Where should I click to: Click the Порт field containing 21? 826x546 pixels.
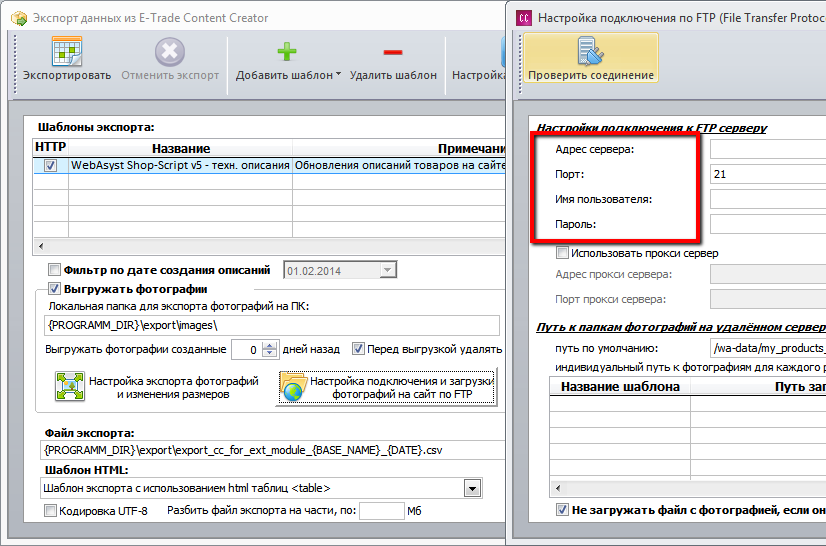(768, 174)
